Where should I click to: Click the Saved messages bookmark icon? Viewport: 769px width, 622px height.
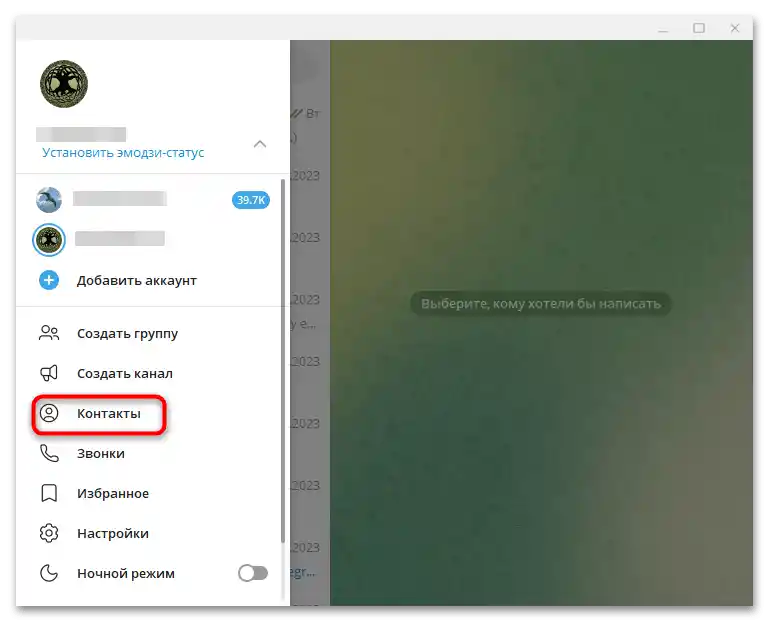[49, 493]
